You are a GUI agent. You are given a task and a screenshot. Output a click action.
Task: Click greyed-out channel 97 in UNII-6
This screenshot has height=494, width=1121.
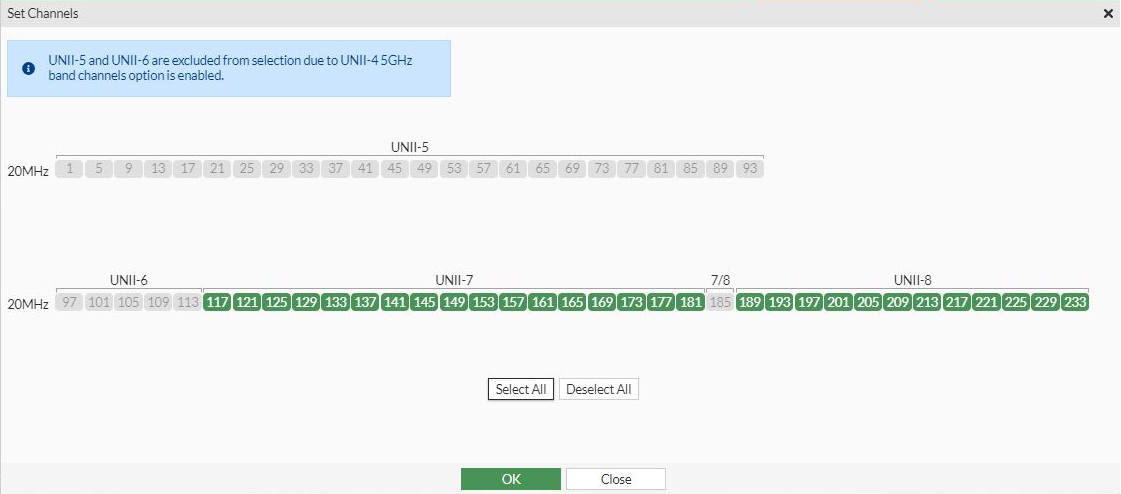pyautogui.click(x=69, y=302)
